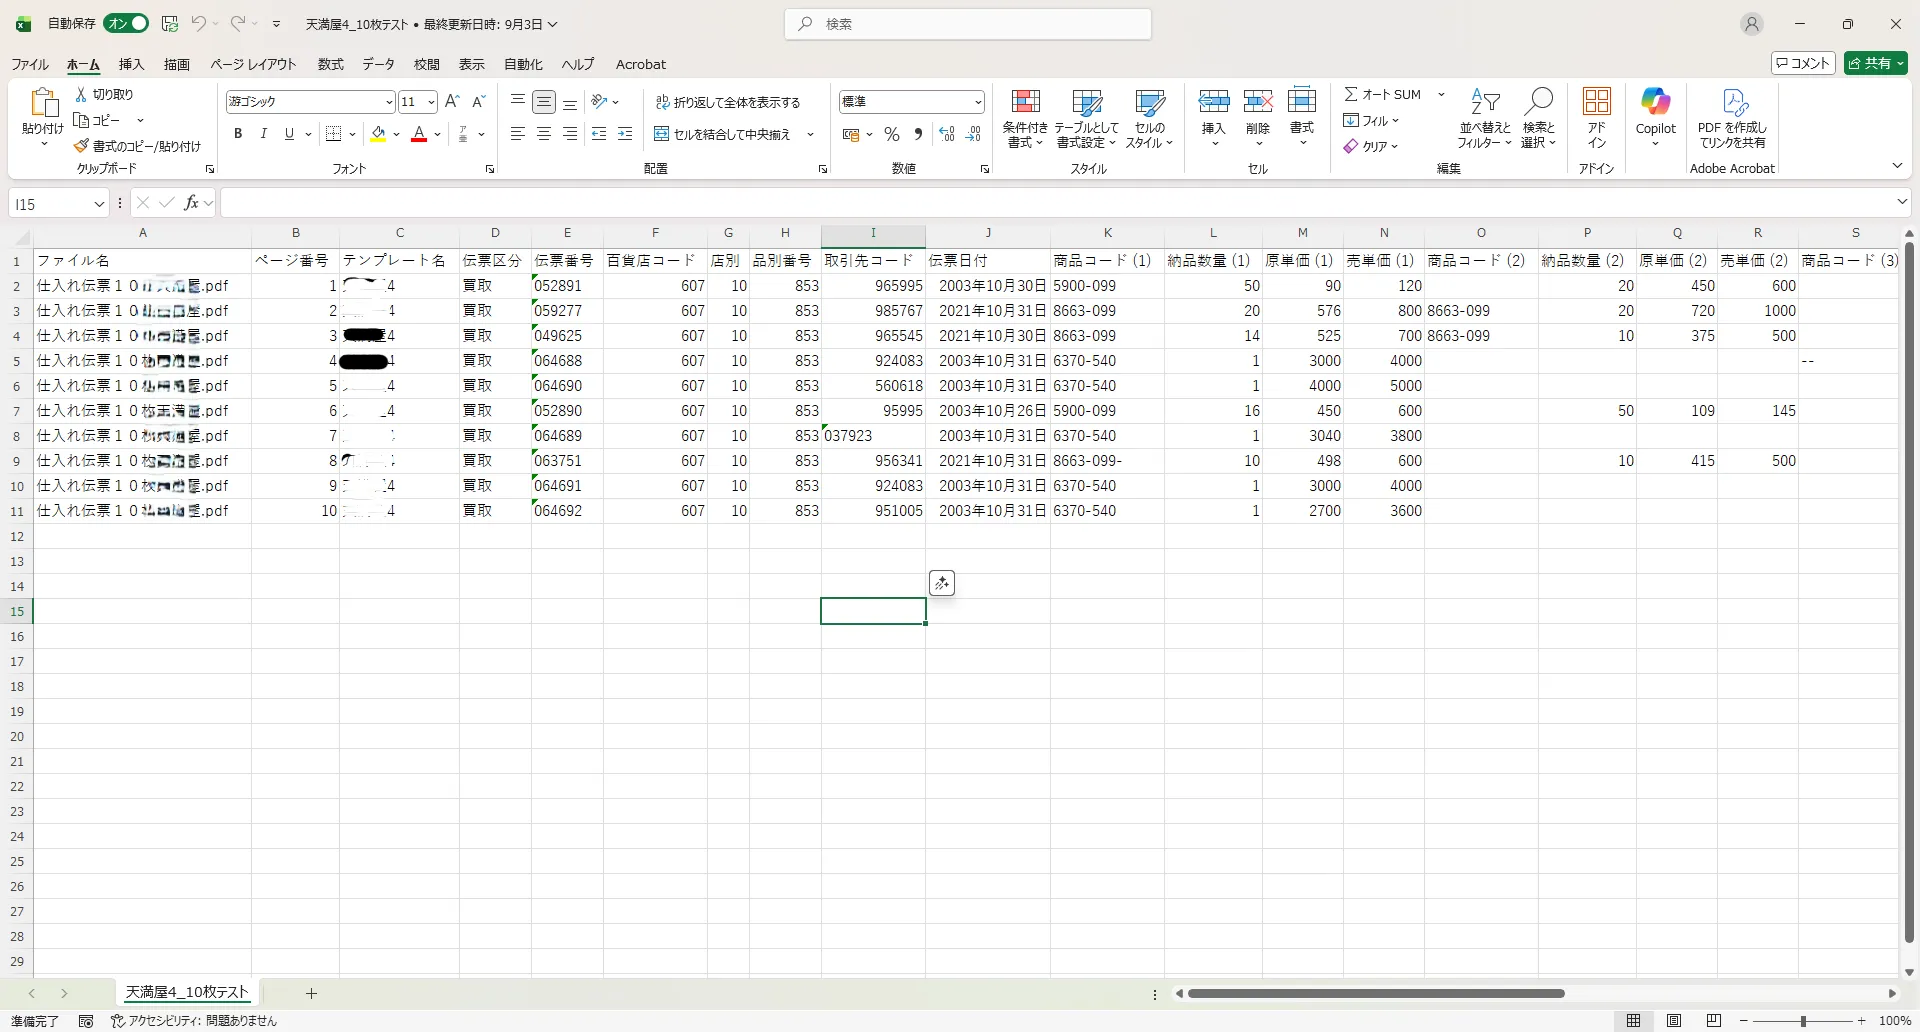Open the Name Box dropdown arrow

click(99, 204)
